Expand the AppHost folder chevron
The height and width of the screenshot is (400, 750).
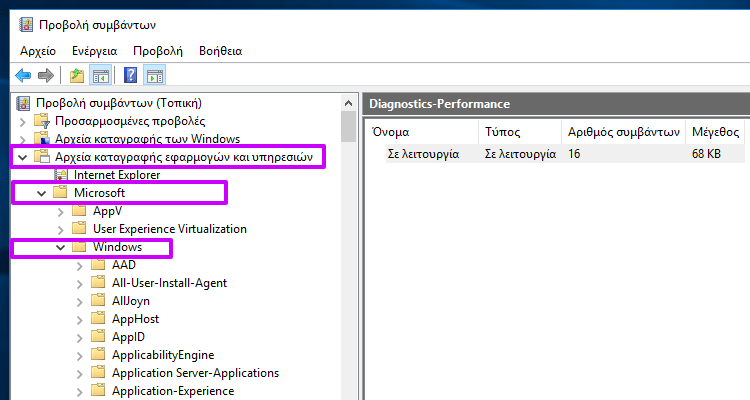pyautogui.click(x=79, y=320)
